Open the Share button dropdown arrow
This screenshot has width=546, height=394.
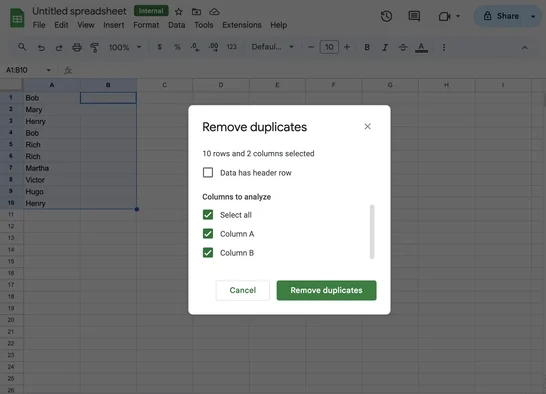click(533, 16)
